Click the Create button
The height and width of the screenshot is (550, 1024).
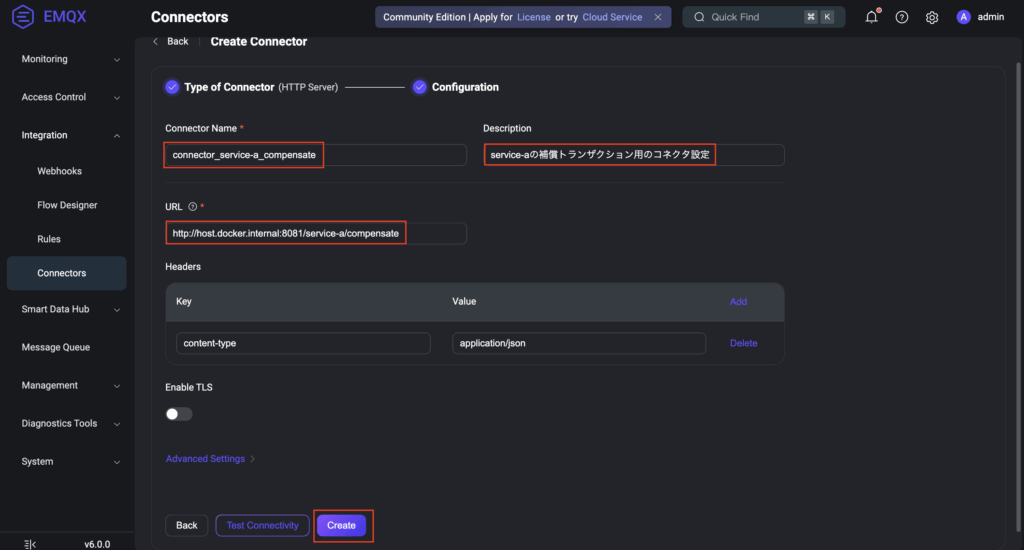click(341, 525)
